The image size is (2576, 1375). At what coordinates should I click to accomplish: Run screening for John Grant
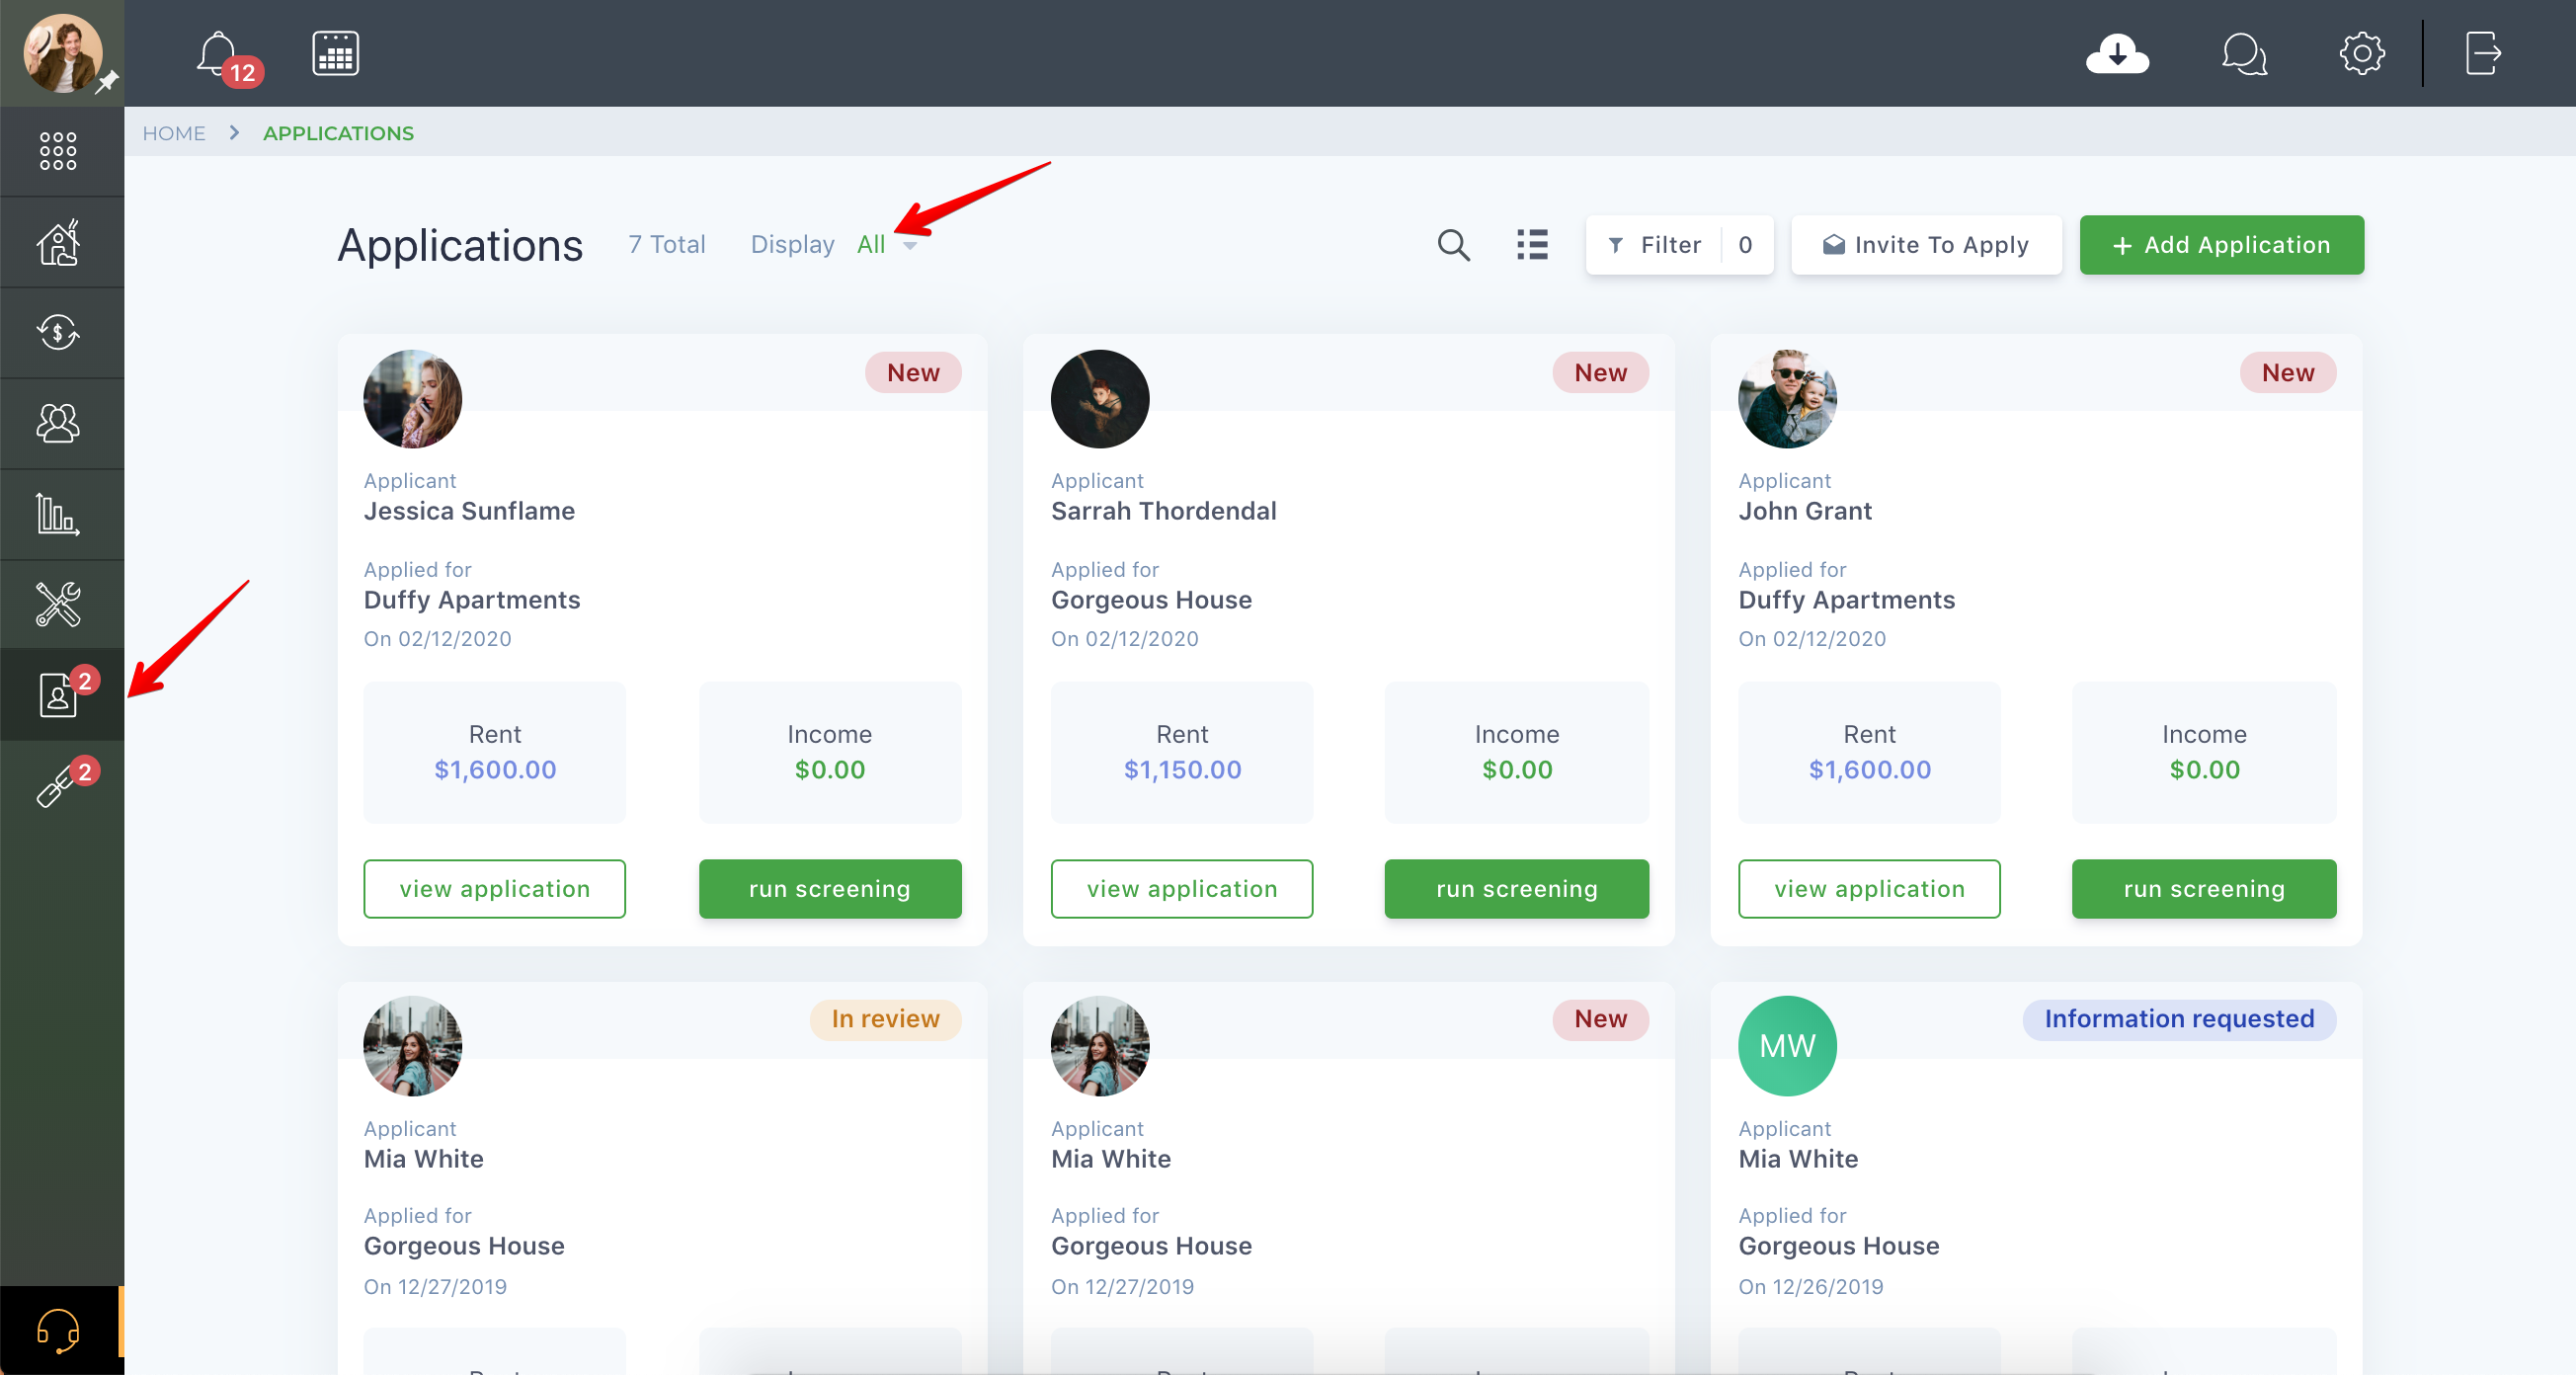(2204, 889)
